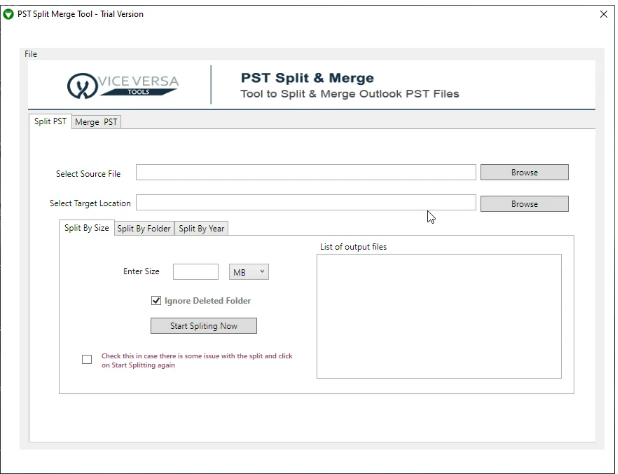
Task: Click the Vice Versa Tools logo
Action: [121, 86]
